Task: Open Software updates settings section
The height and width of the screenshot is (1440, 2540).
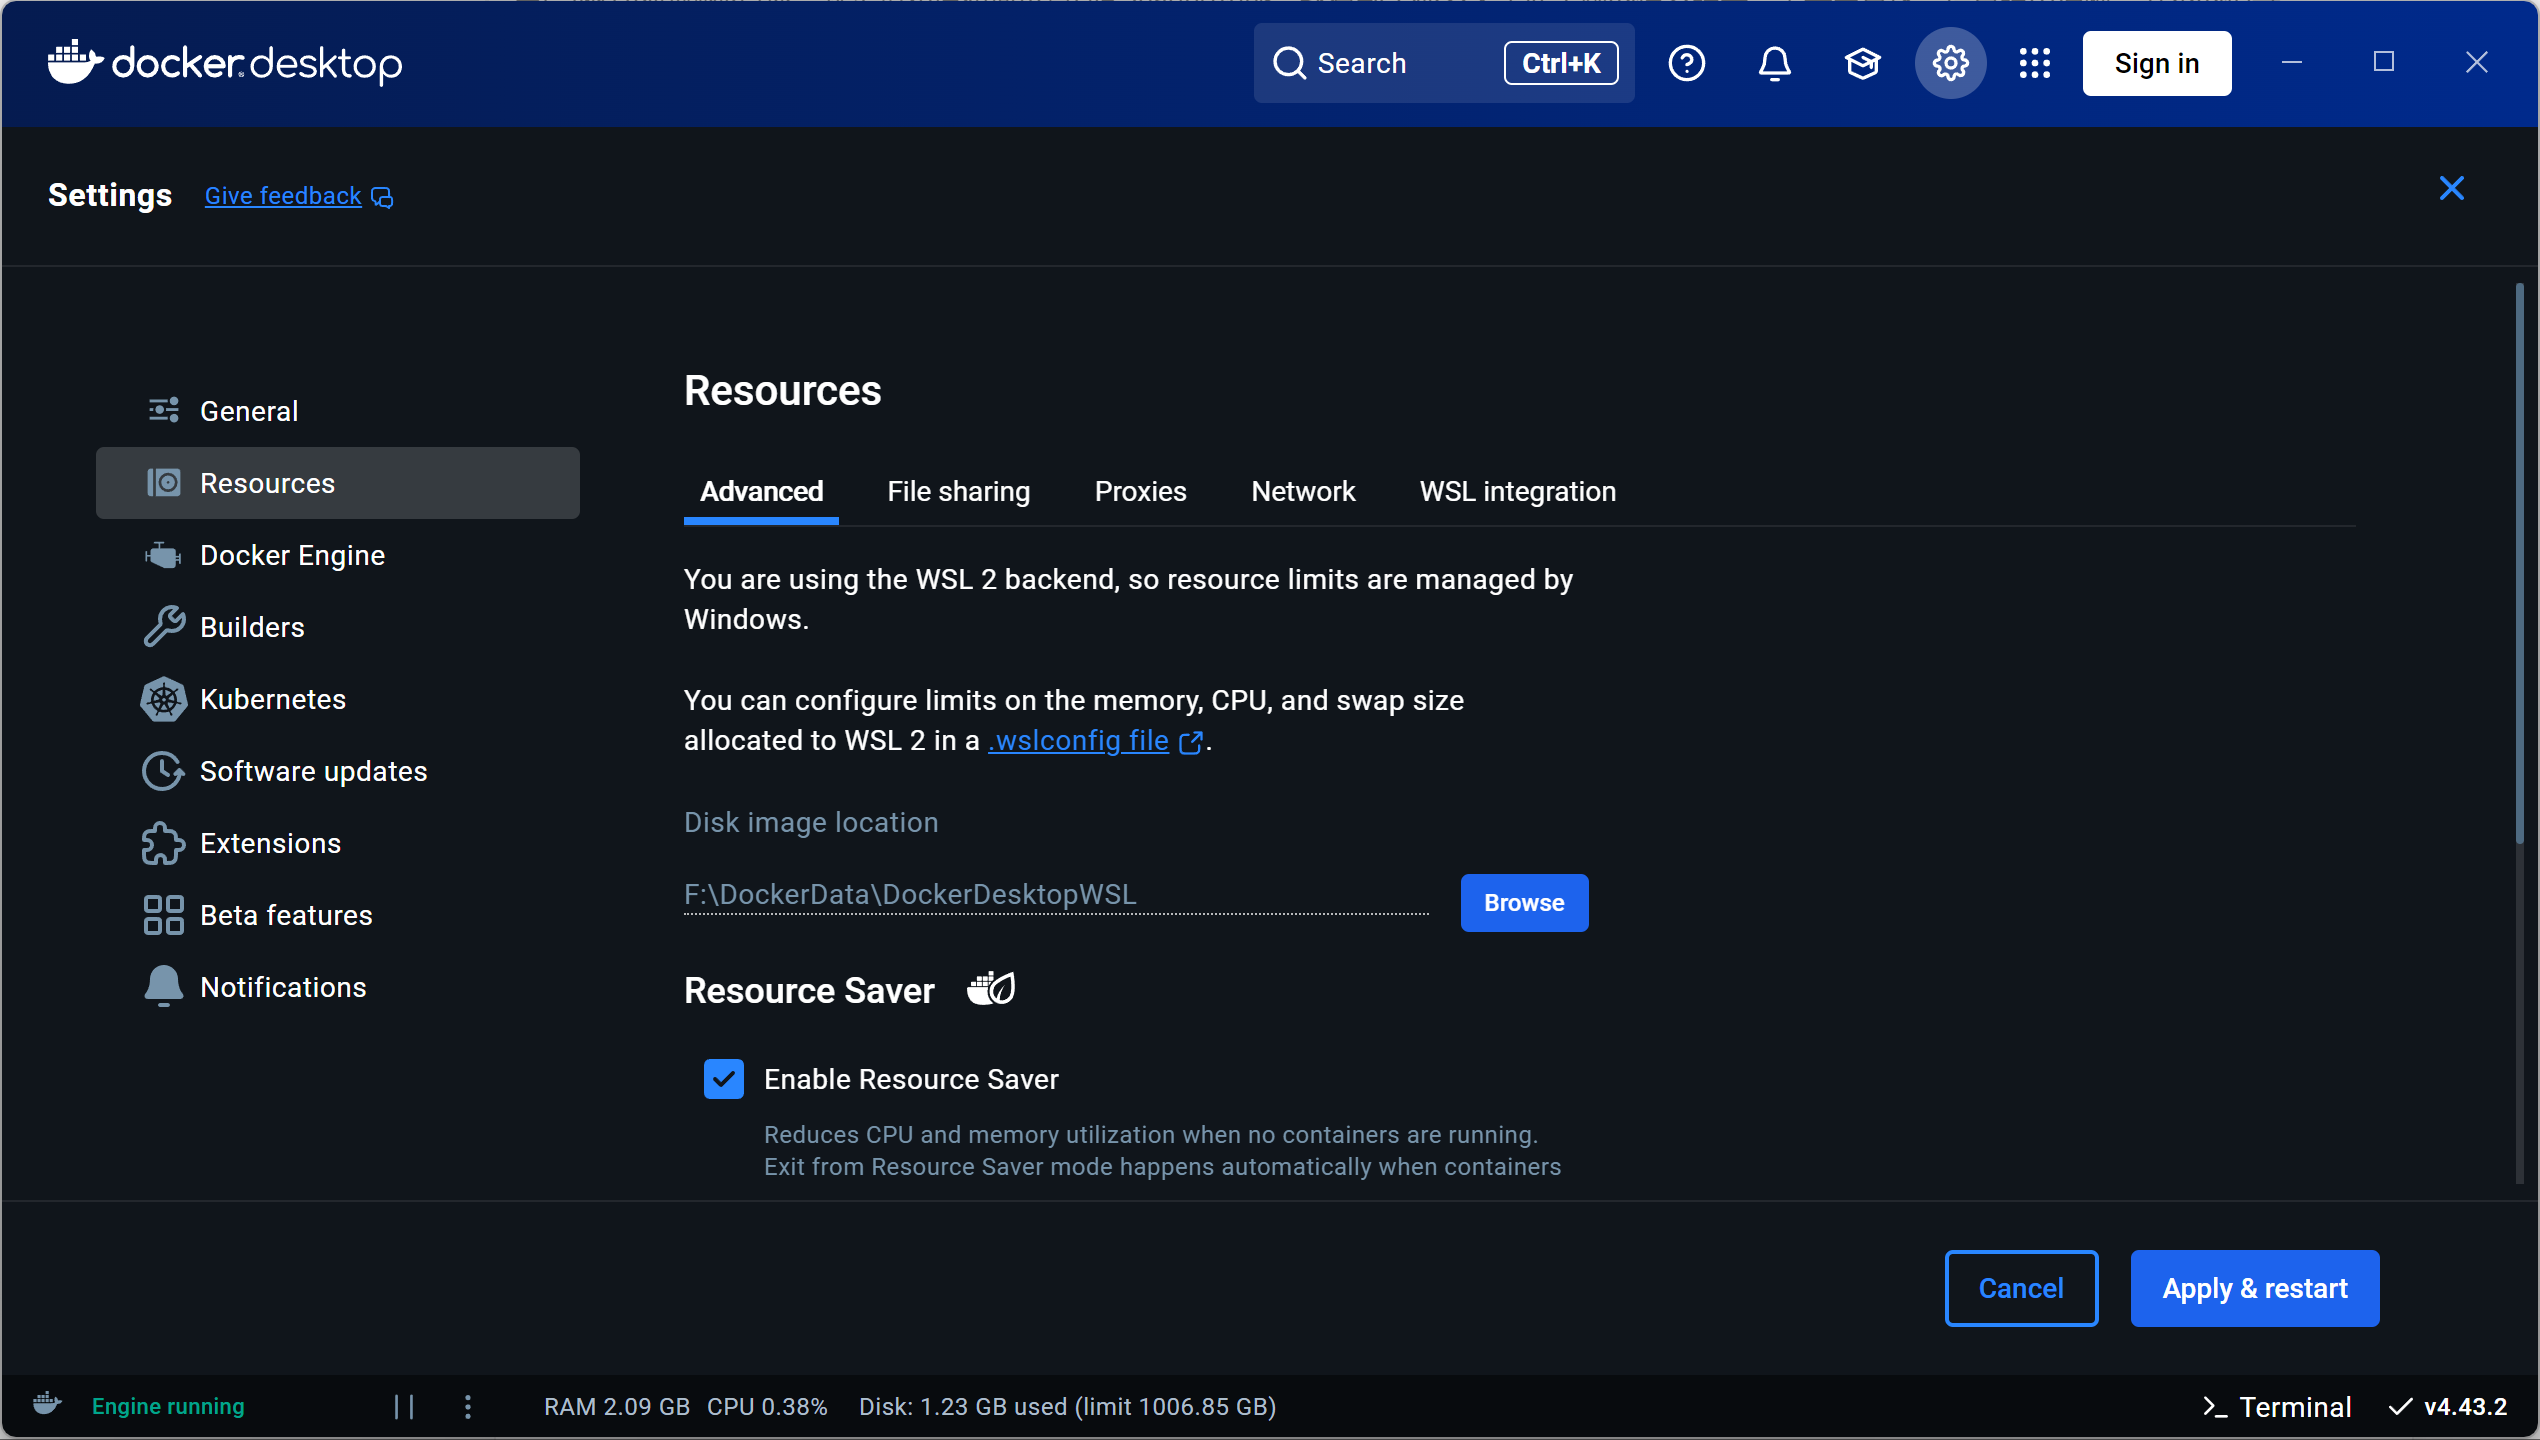Action: click(x=338, y=771)
